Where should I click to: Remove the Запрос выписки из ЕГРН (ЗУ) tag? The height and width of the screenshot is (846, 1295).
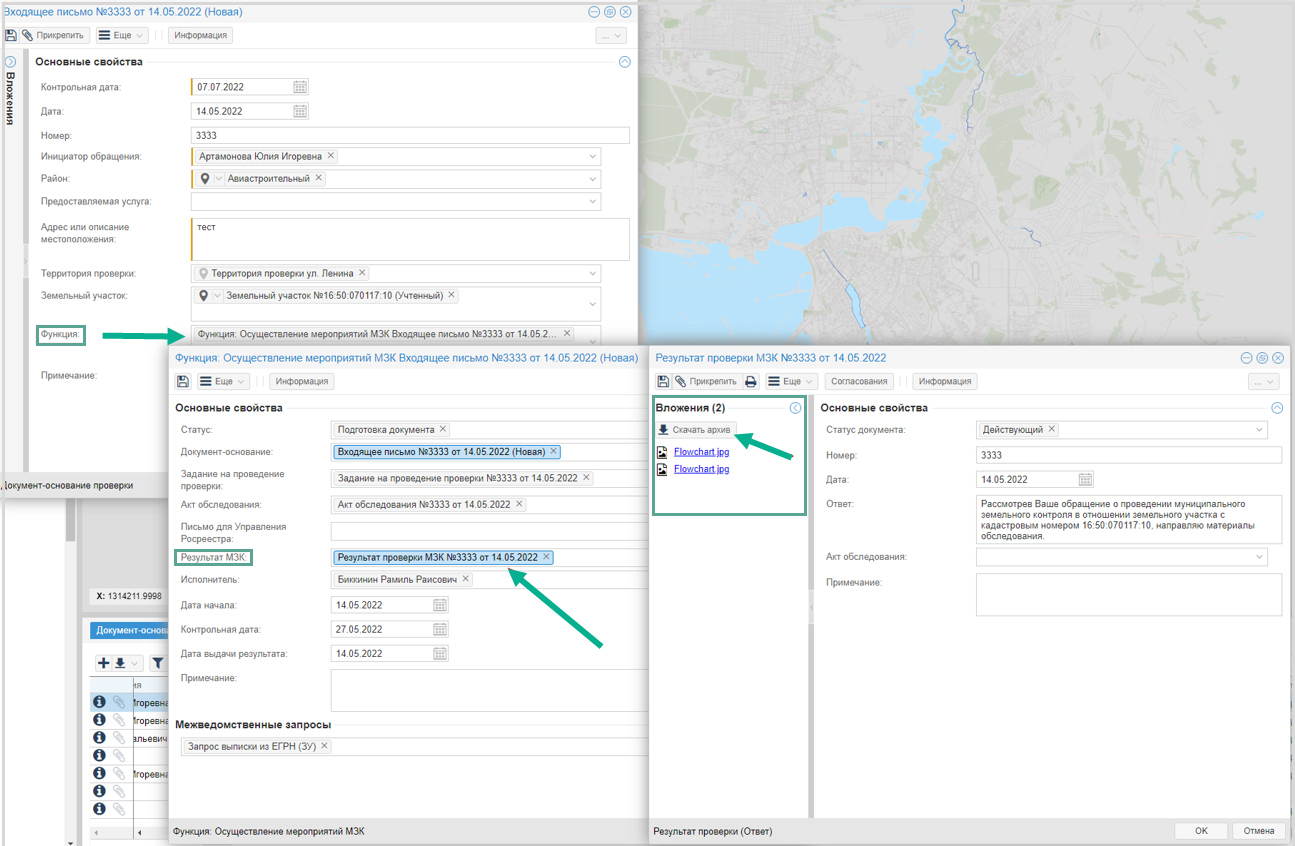point(325,746)
